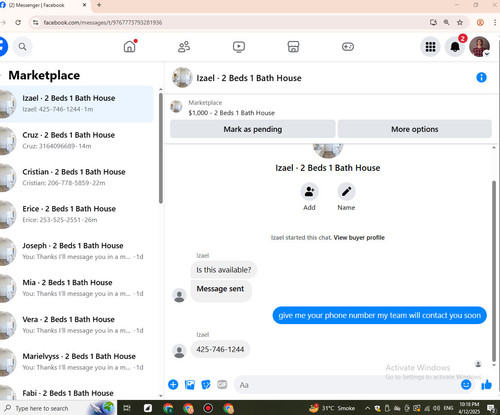Open the weather widget showing 31°C Smoke
500x415 pixels.
(x=332, y=408)
